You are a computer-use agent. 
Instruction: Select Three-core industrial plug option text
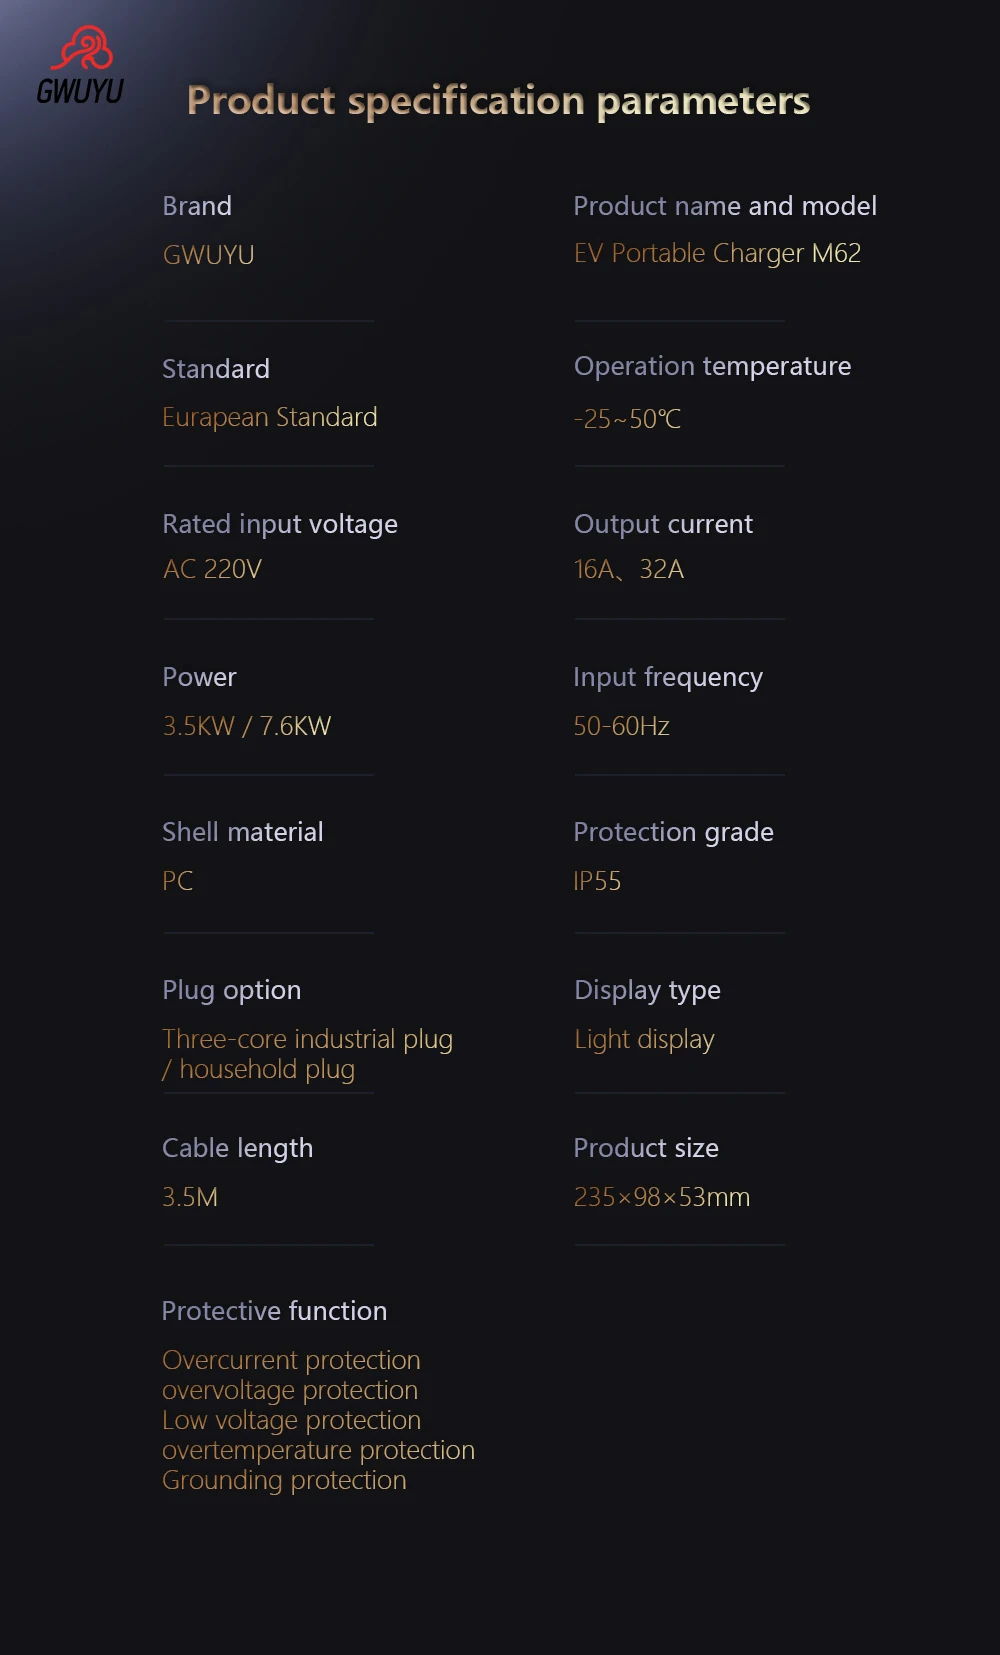[x=308, y=1040]
